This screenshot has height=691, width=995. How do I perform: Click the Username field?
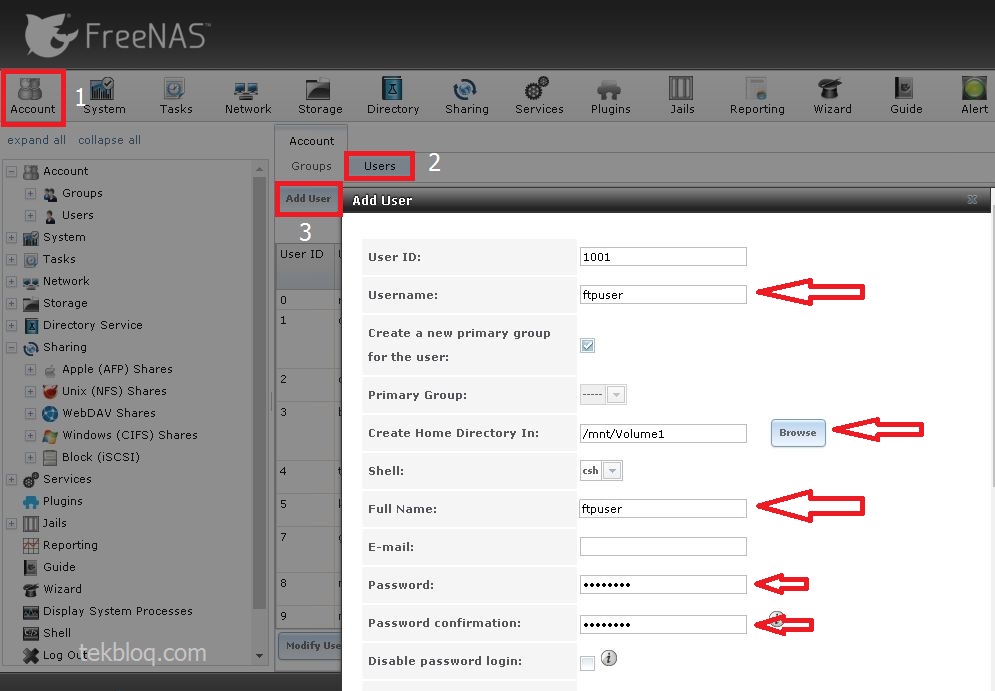663,294
